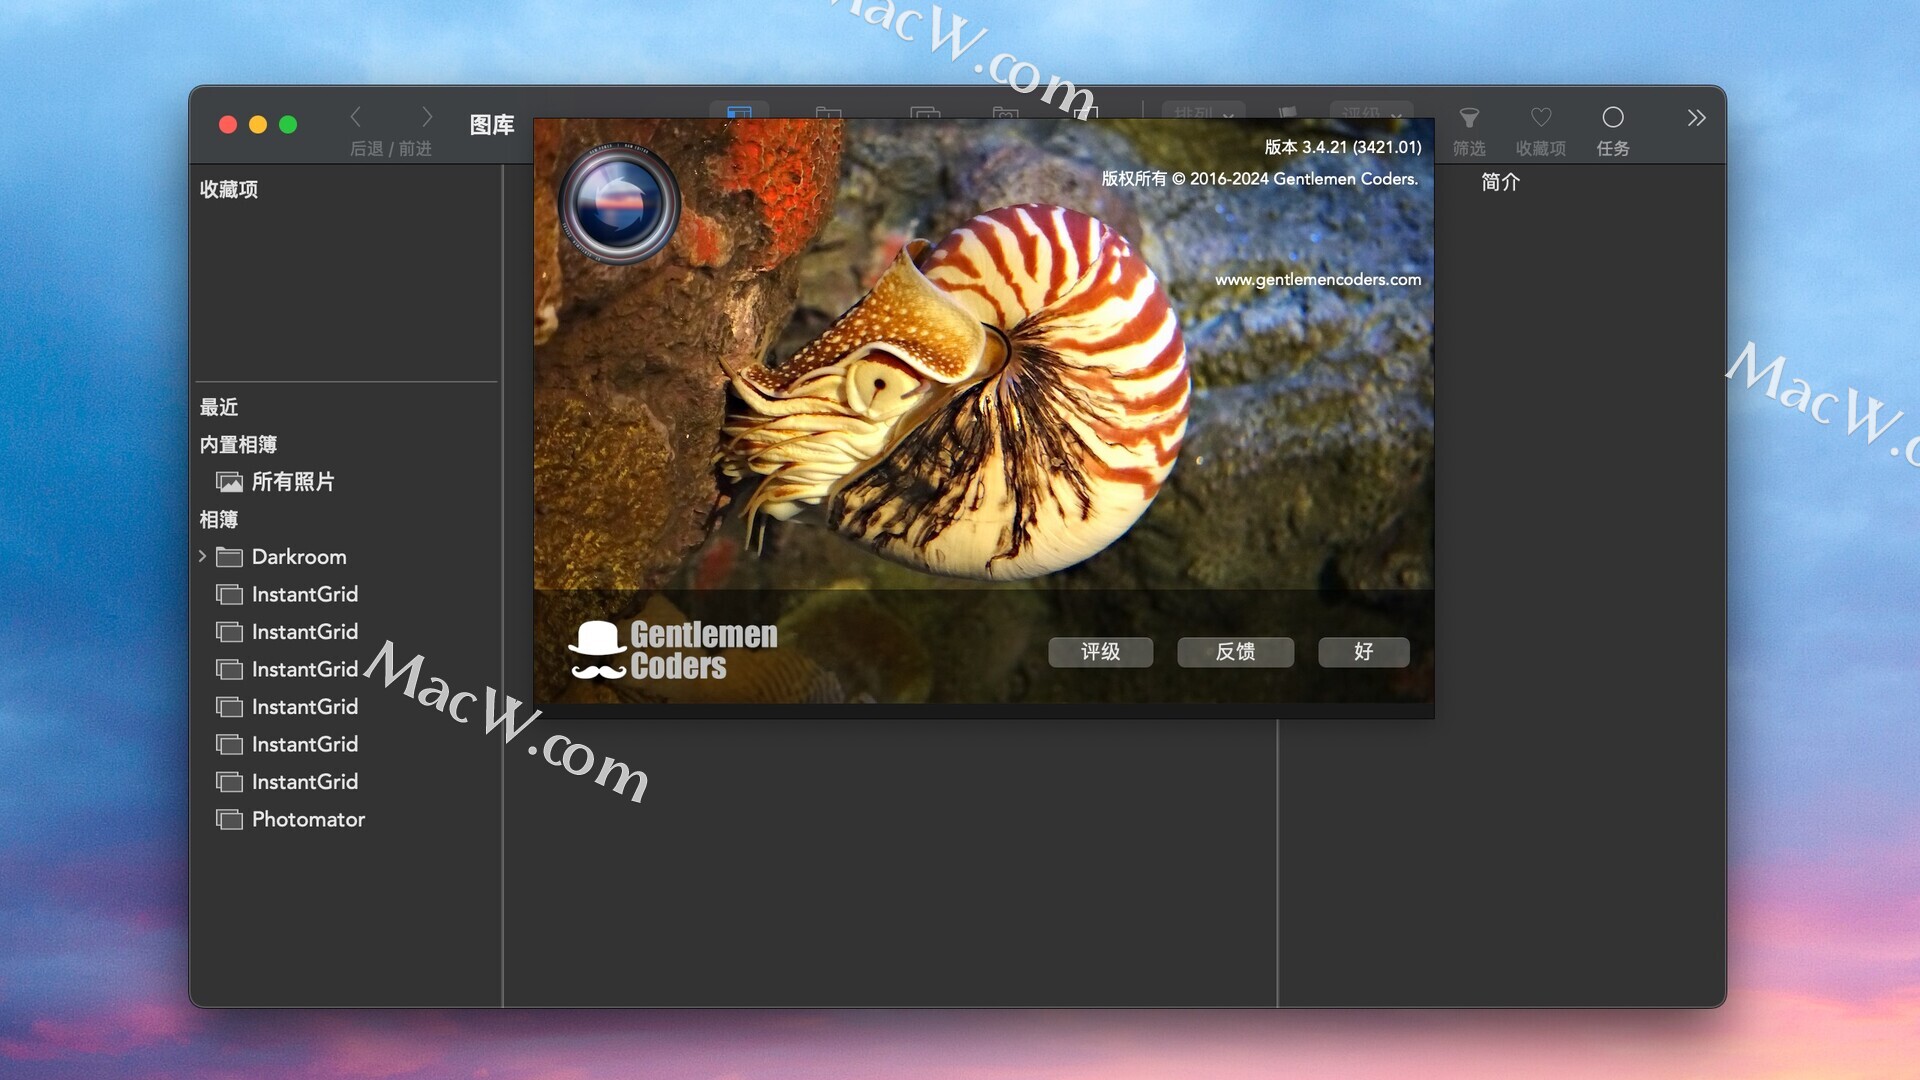Open the 评级 rating dropdown in toolbar

(1371, 111)
